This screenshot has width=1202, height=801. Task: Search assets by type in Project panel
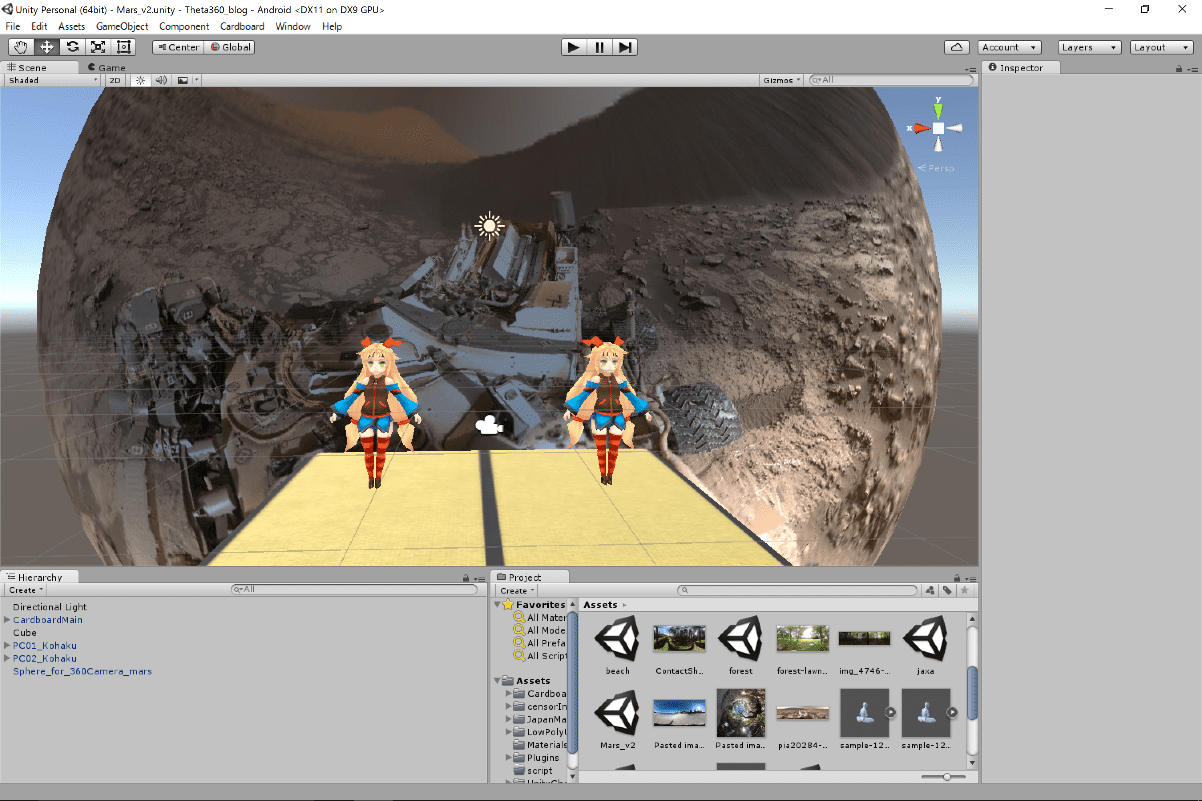pyautogui.click(x=930, y=591)
